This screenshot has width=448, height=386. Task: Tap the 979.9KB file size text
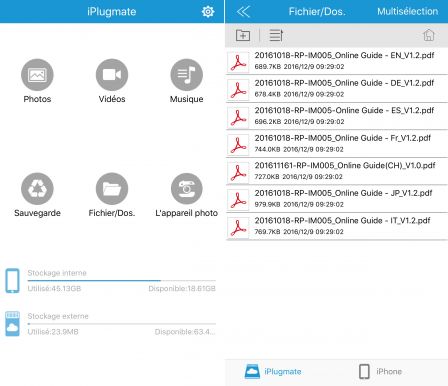pyautogui.click(x=267, y=204)
